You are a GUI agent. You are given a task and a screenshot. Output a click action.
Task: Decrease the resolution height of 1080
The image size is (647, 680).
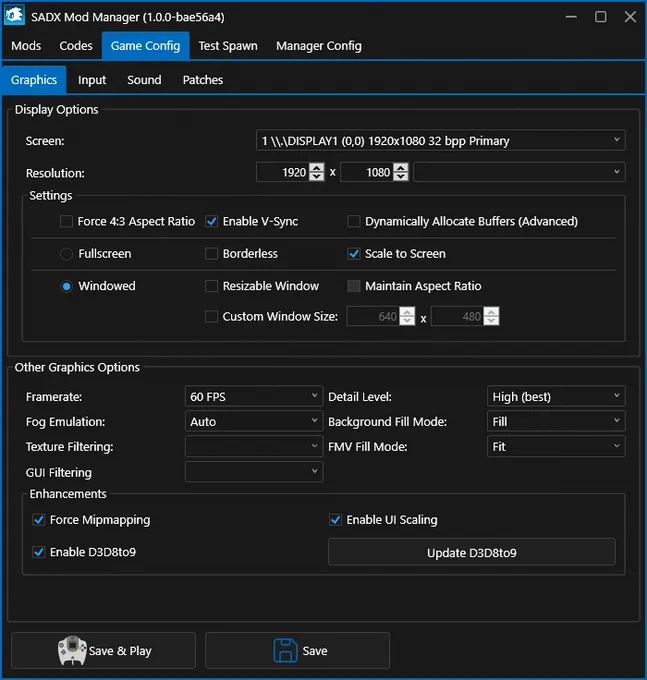(401, 177)
